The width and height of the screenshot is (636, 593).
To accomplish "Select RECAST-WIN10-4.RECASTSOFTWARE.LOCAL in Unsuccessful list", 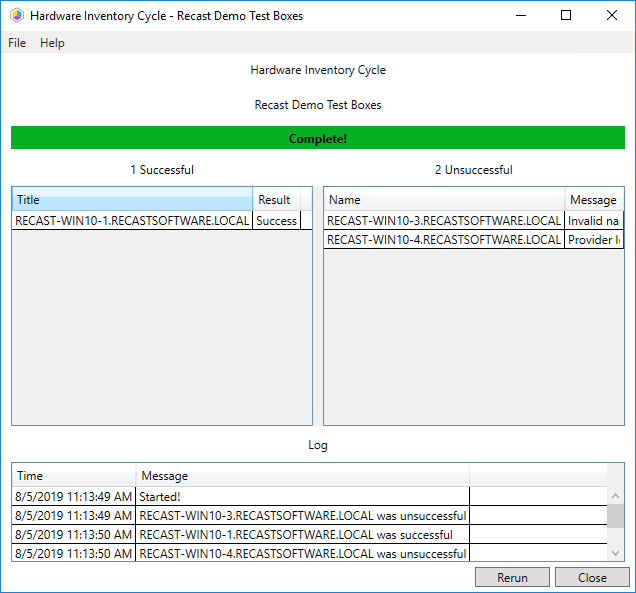I will tap(444, 240).
